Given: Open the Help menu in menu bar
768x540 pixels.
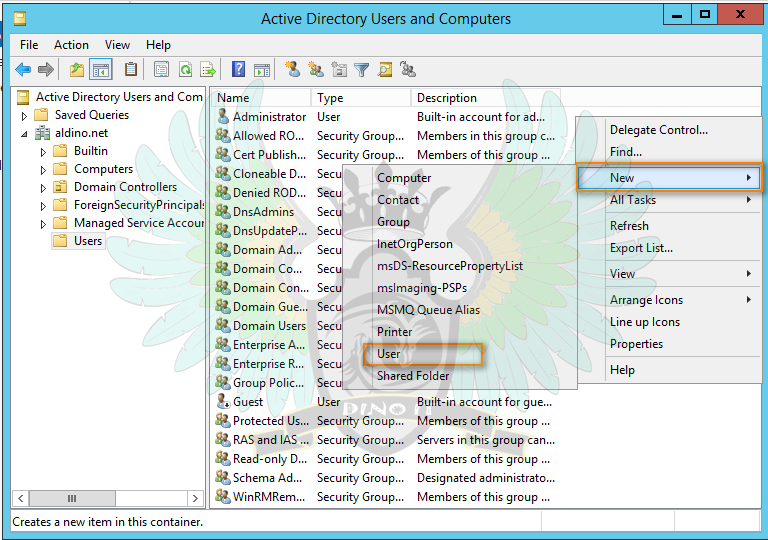Looking at the screenshot, I should pyautogui.click(x=158, y=45).
